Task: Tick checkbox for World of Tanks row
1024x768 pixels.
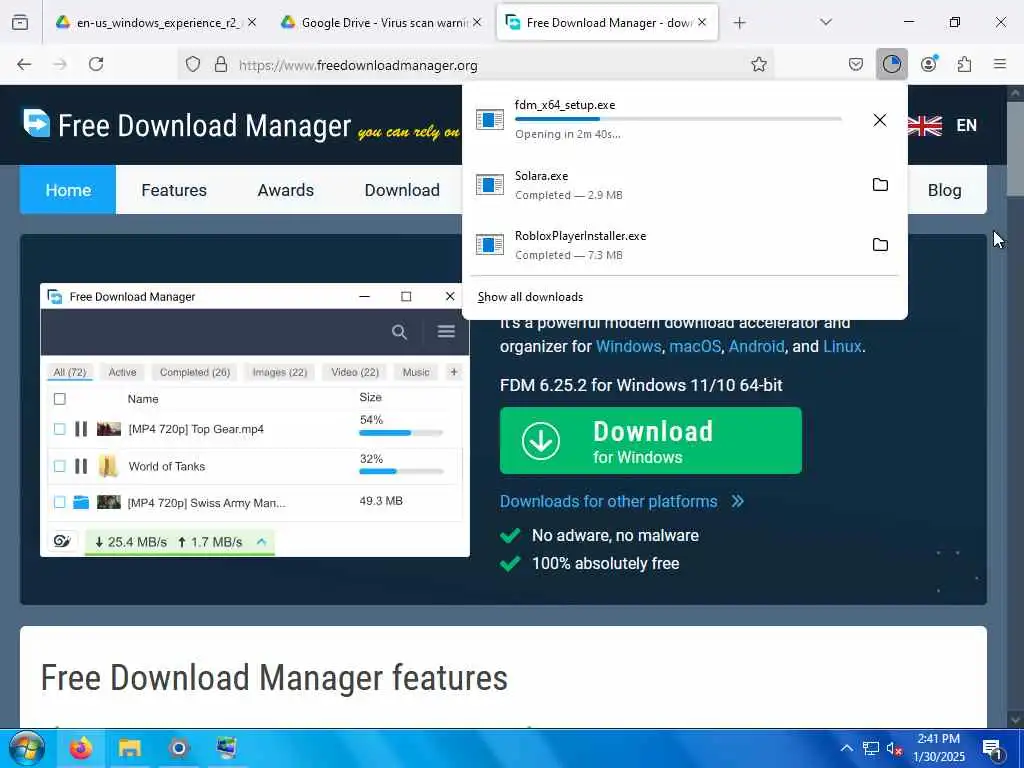Action: click(x=59, y=466)
